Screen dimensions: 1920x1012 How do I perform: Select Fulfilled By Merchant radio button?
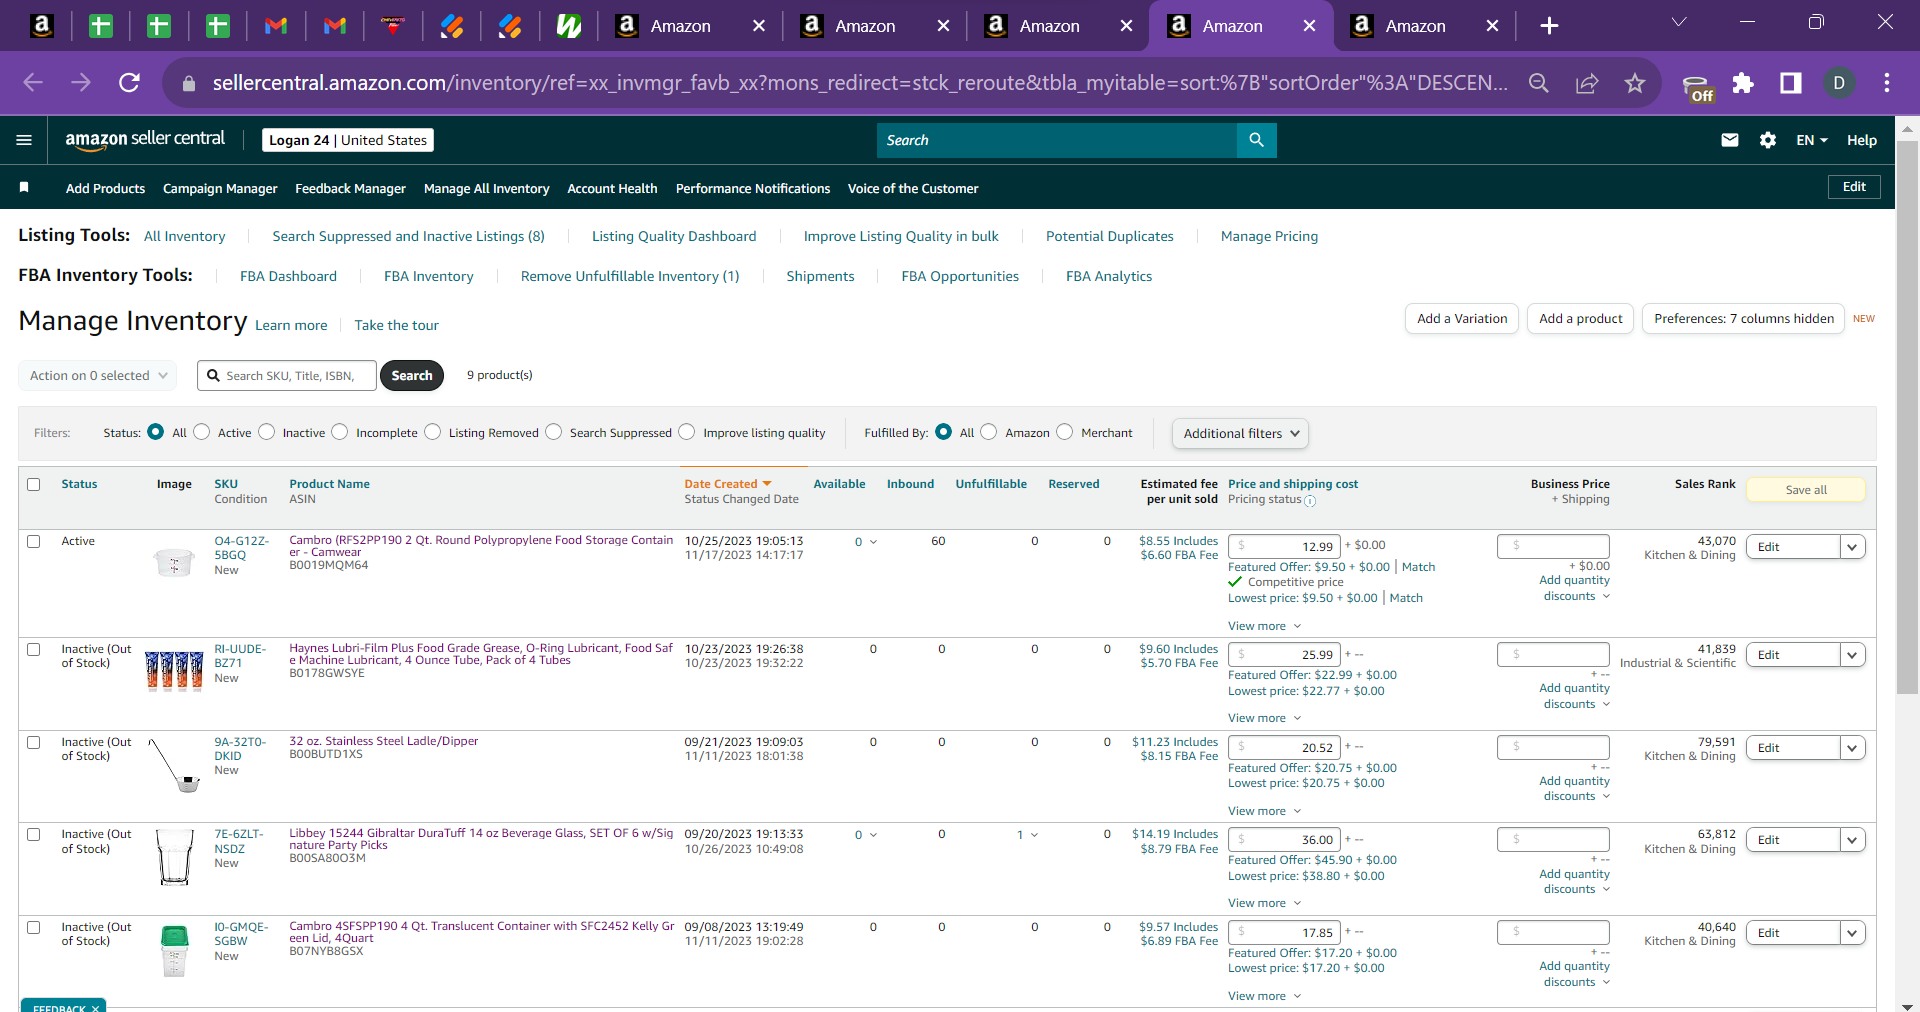pos(1065,432)
